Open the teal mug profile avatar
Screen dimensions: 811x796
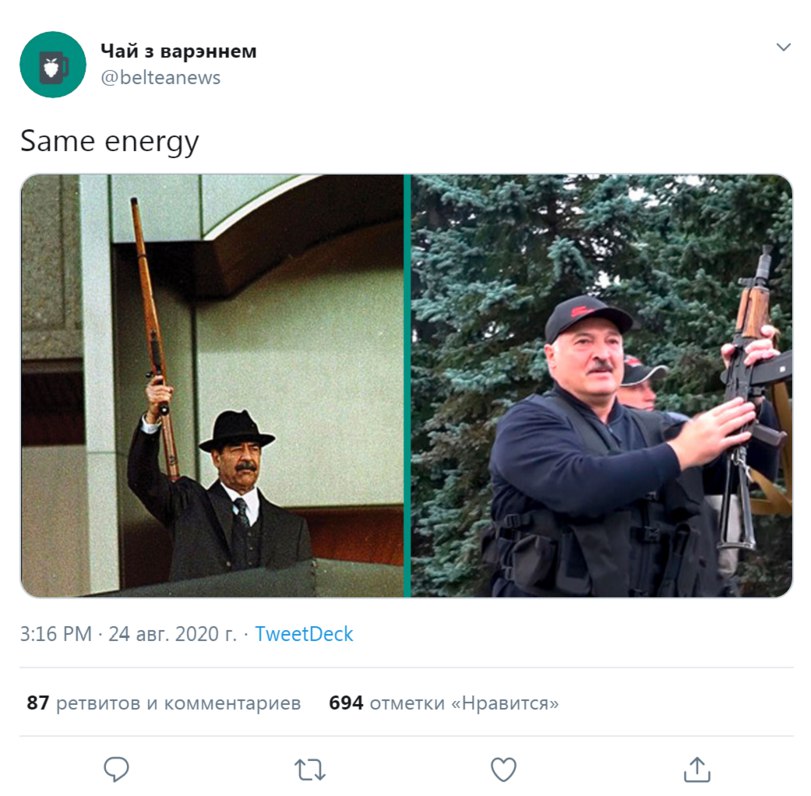tap(53, 65)
